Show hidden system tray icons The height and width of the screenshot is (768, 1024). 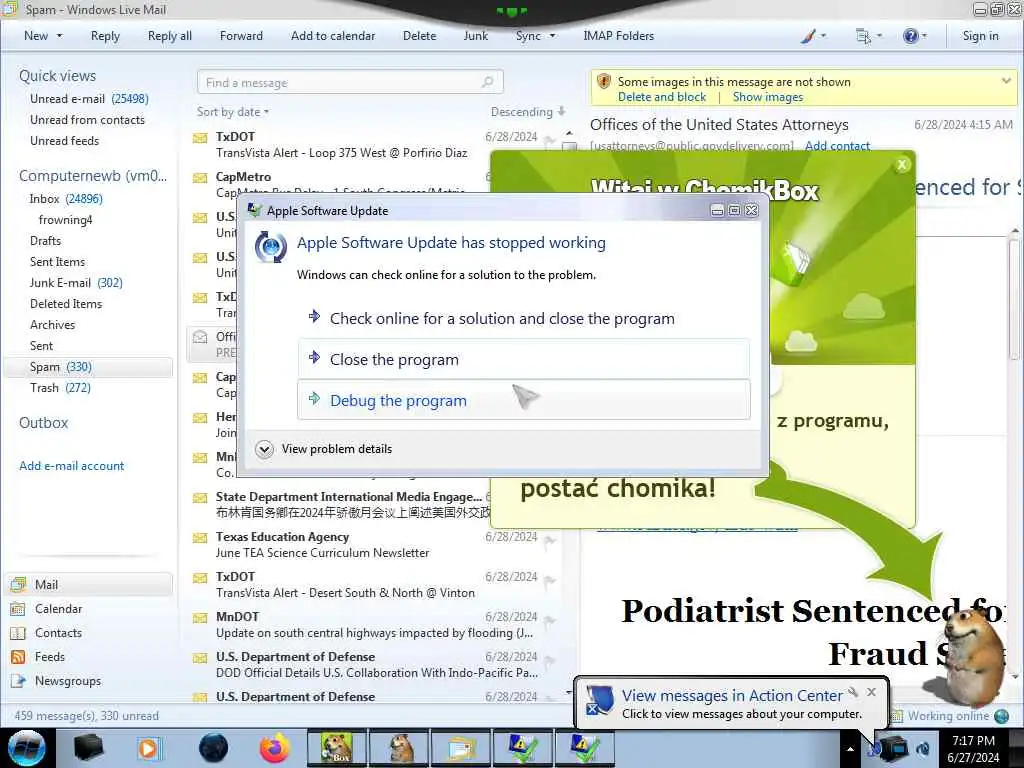click(850, 749)
